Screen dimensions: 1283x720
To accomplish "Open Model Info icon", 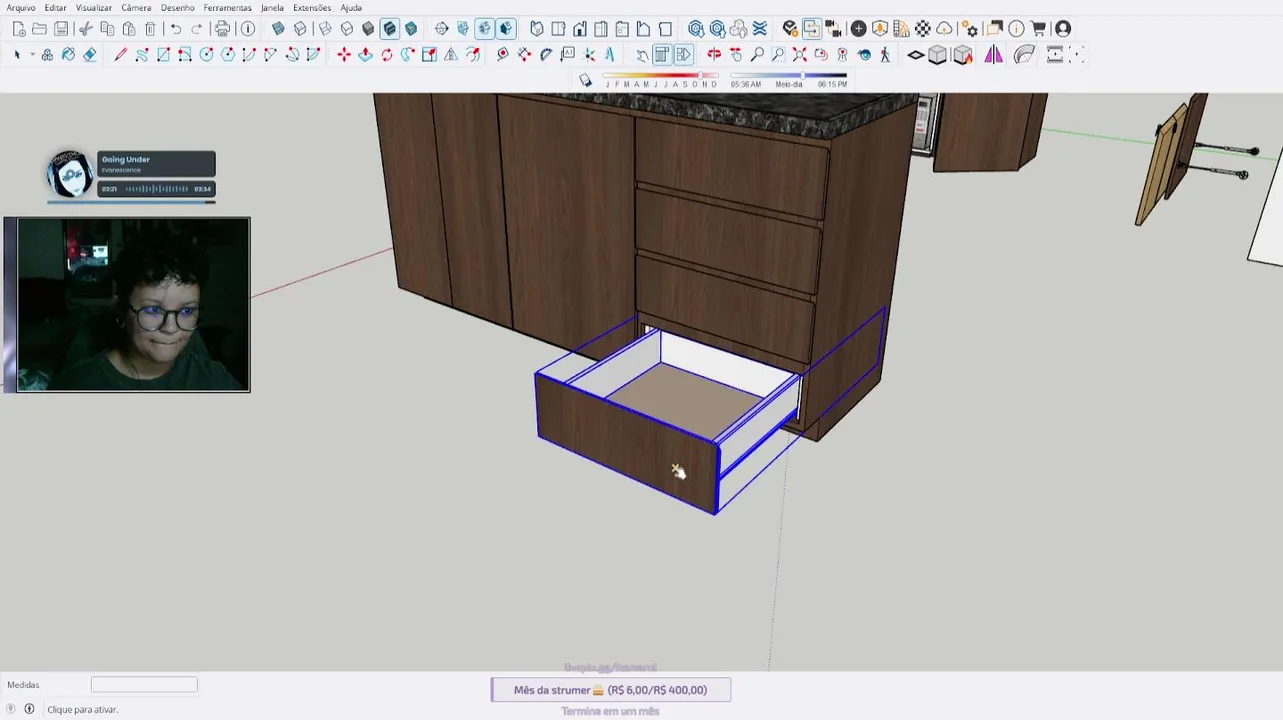I will pyautogui.click(x=248, y=29).
